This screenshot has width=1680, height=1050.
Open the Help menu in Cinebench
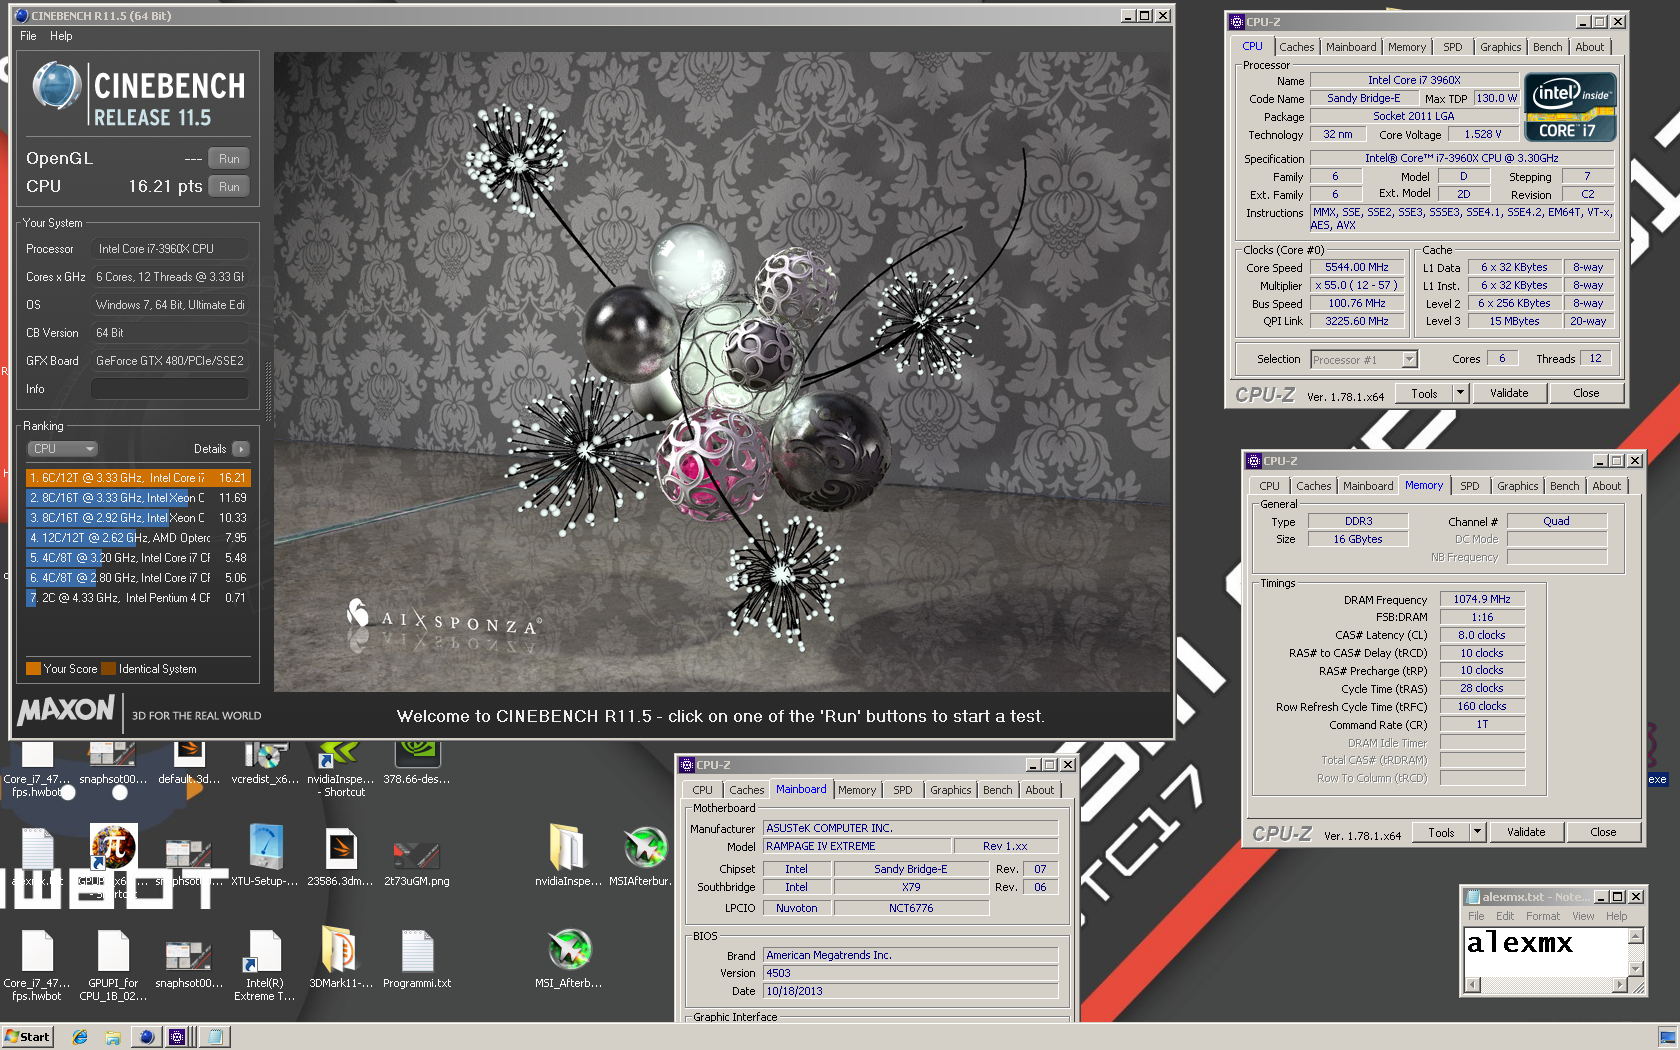pos(61,36)
